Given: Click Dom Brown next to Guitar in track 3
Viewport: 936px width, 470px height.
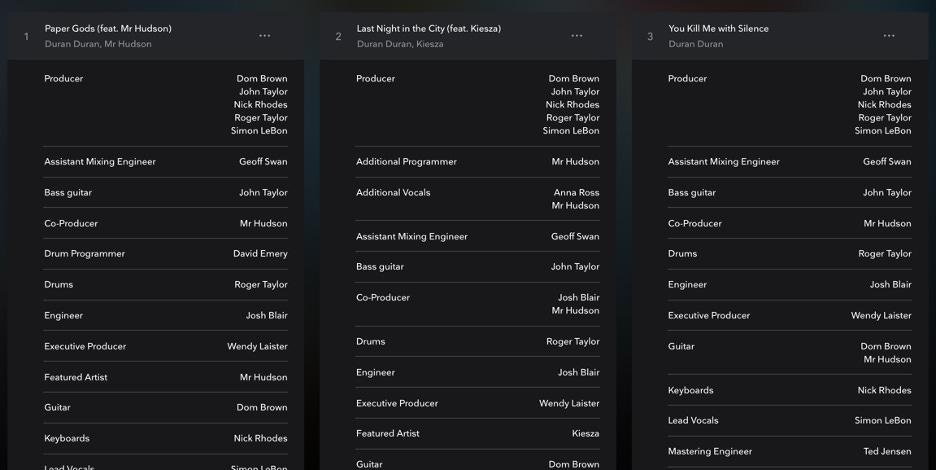Looking at the screenshot, I should coord(885,346).
